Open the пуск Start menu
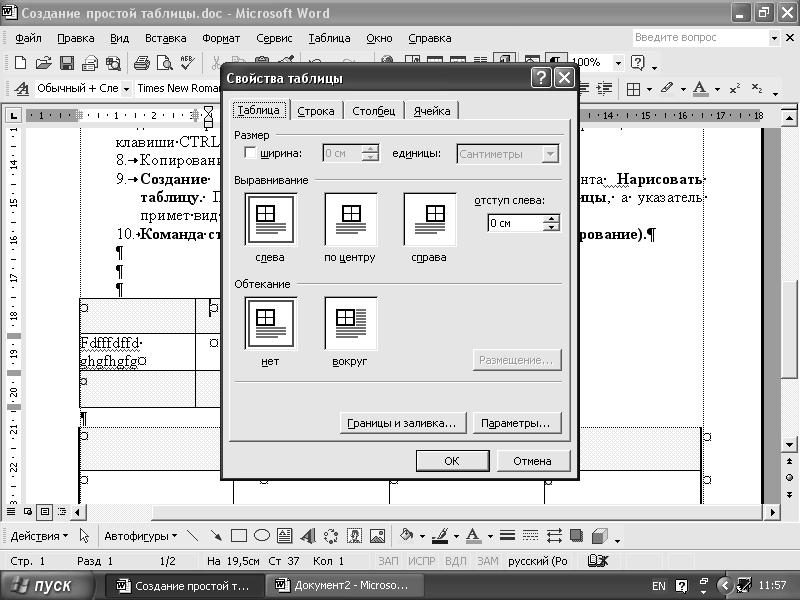This screenshot has width=800, height=600. [x=46, y=585]
